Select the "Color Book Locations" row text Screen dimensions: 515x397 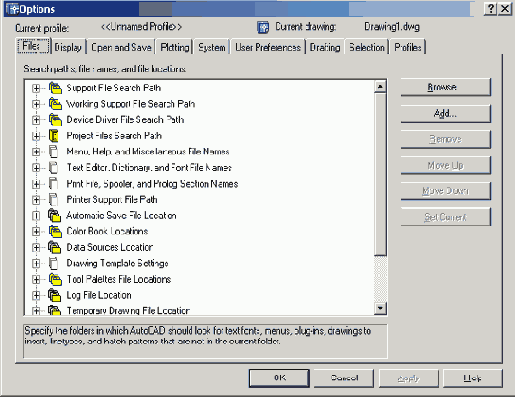(x=107, y=231)
